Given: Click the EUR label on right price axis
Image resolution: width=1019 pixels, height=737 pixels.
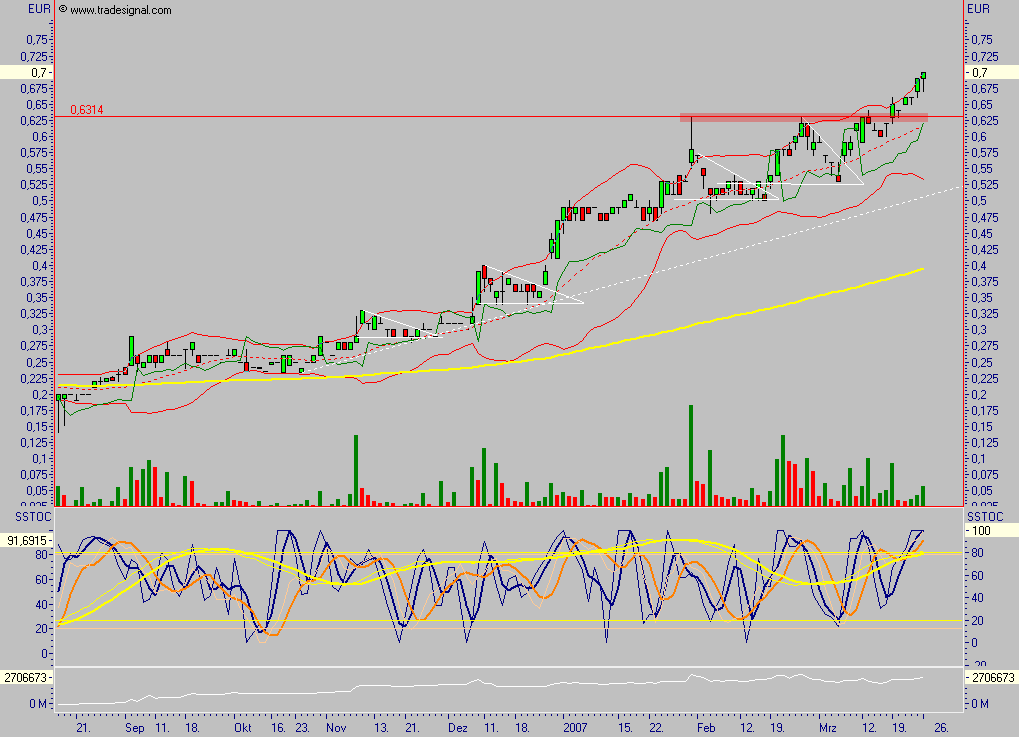Looking at the screenshot, I should pos(980,8).
